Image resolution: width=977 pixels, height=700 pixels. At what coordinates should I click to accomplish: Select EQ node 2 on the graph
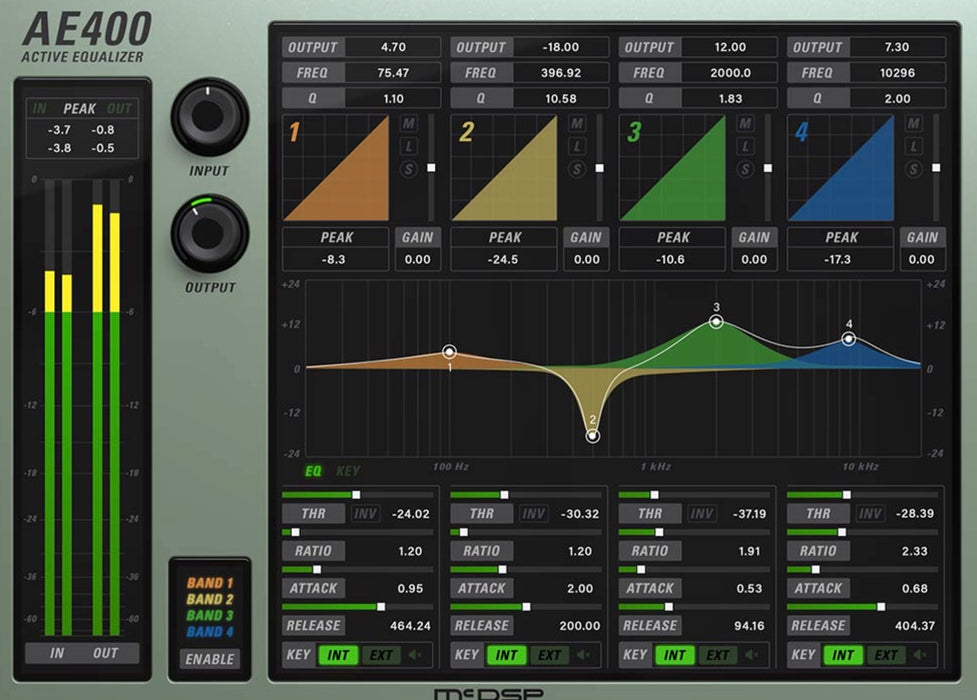(593, 435)
